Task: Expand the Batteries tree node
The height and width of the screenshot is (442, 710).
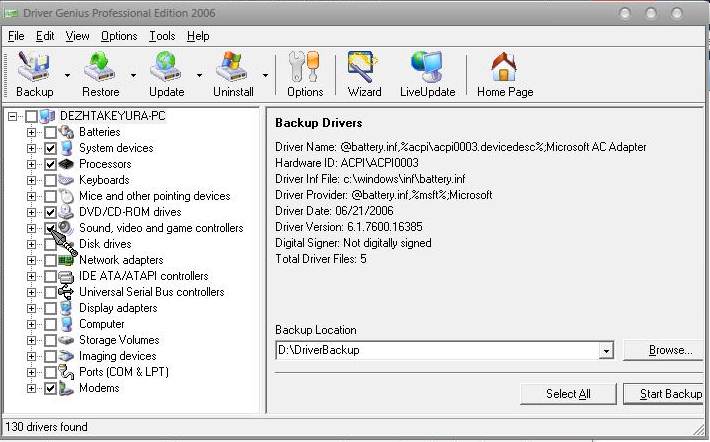Action: 31,132
